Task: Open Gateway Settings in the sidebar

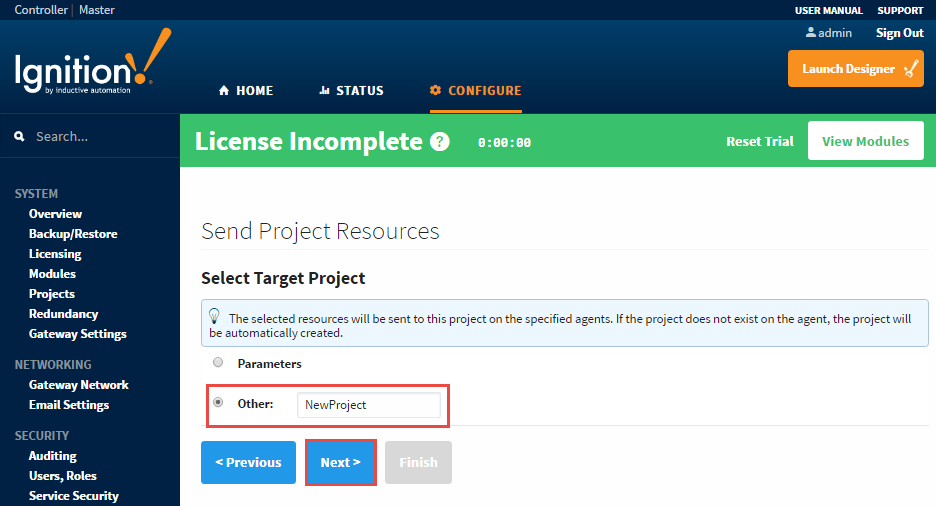Action: (x=78, y=334)
